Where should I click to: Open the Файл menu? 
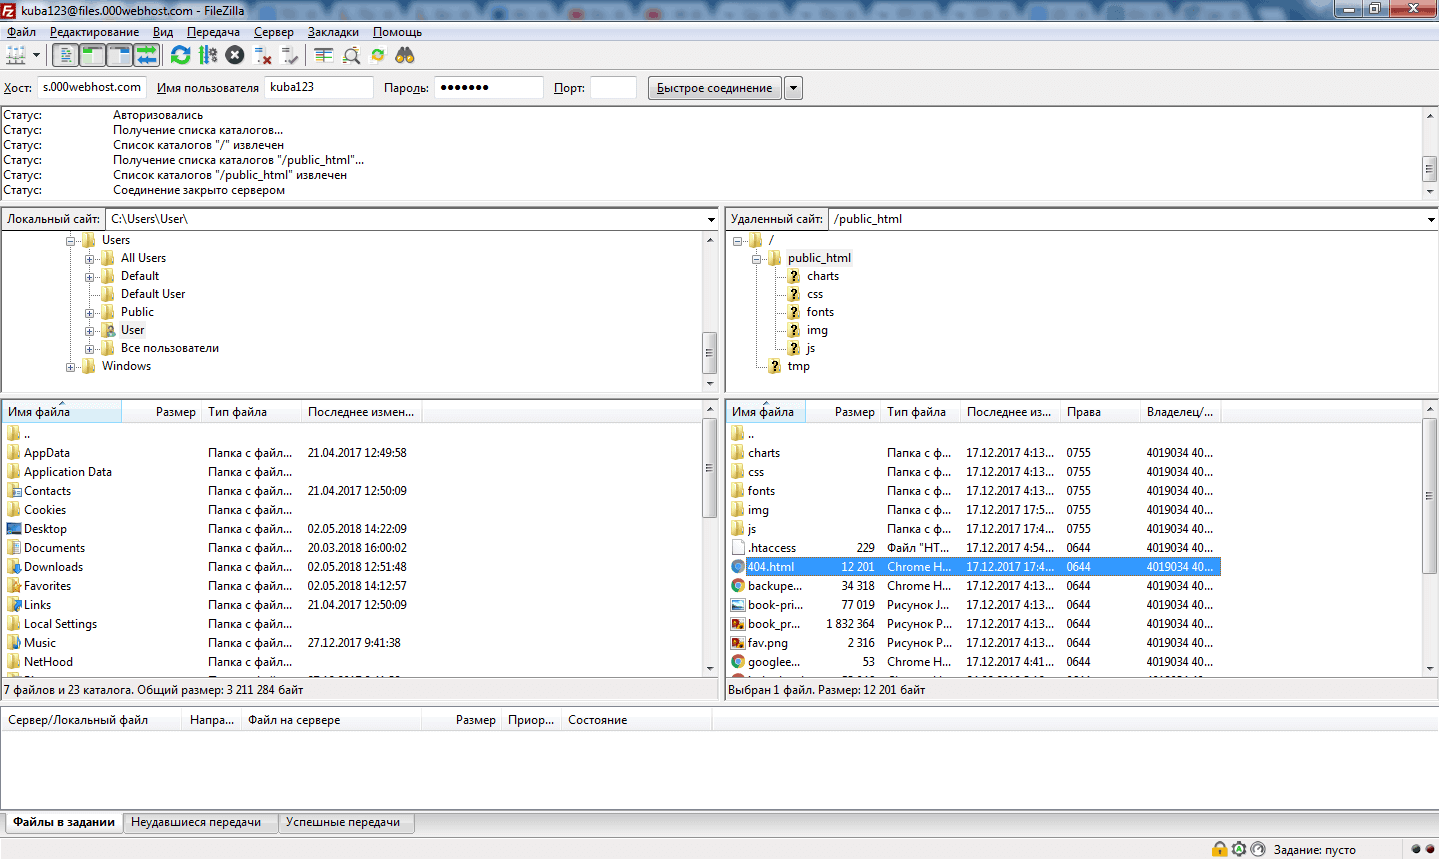click(21, 32)
